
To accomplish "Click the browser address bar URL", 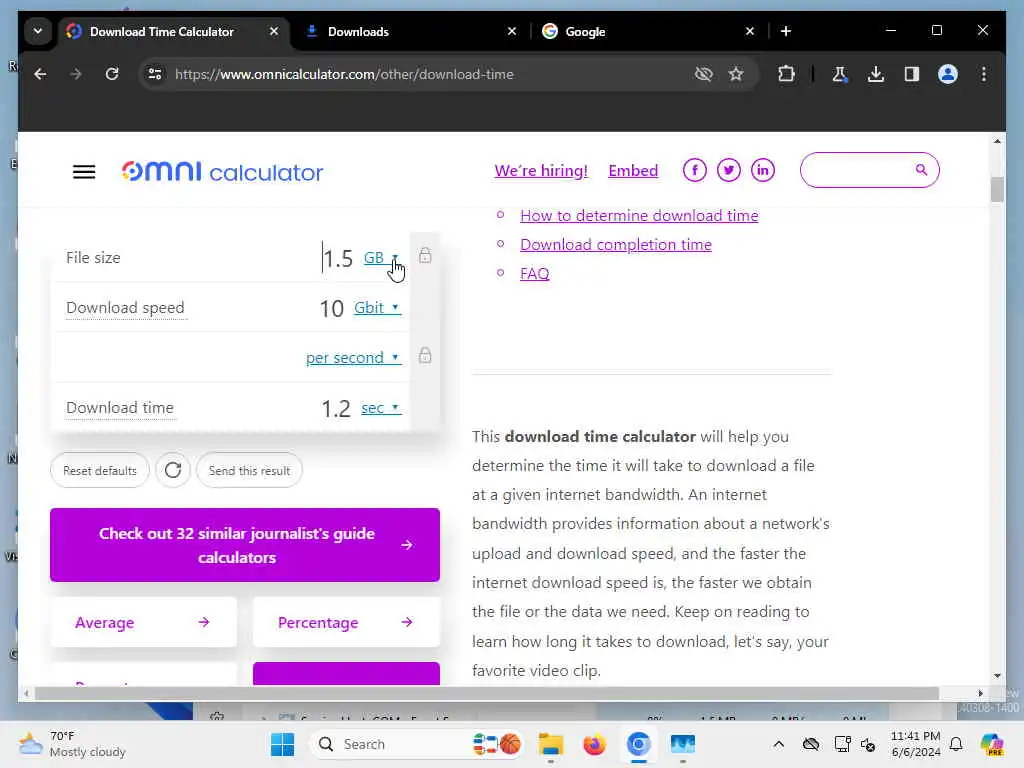I will [344, 74].
